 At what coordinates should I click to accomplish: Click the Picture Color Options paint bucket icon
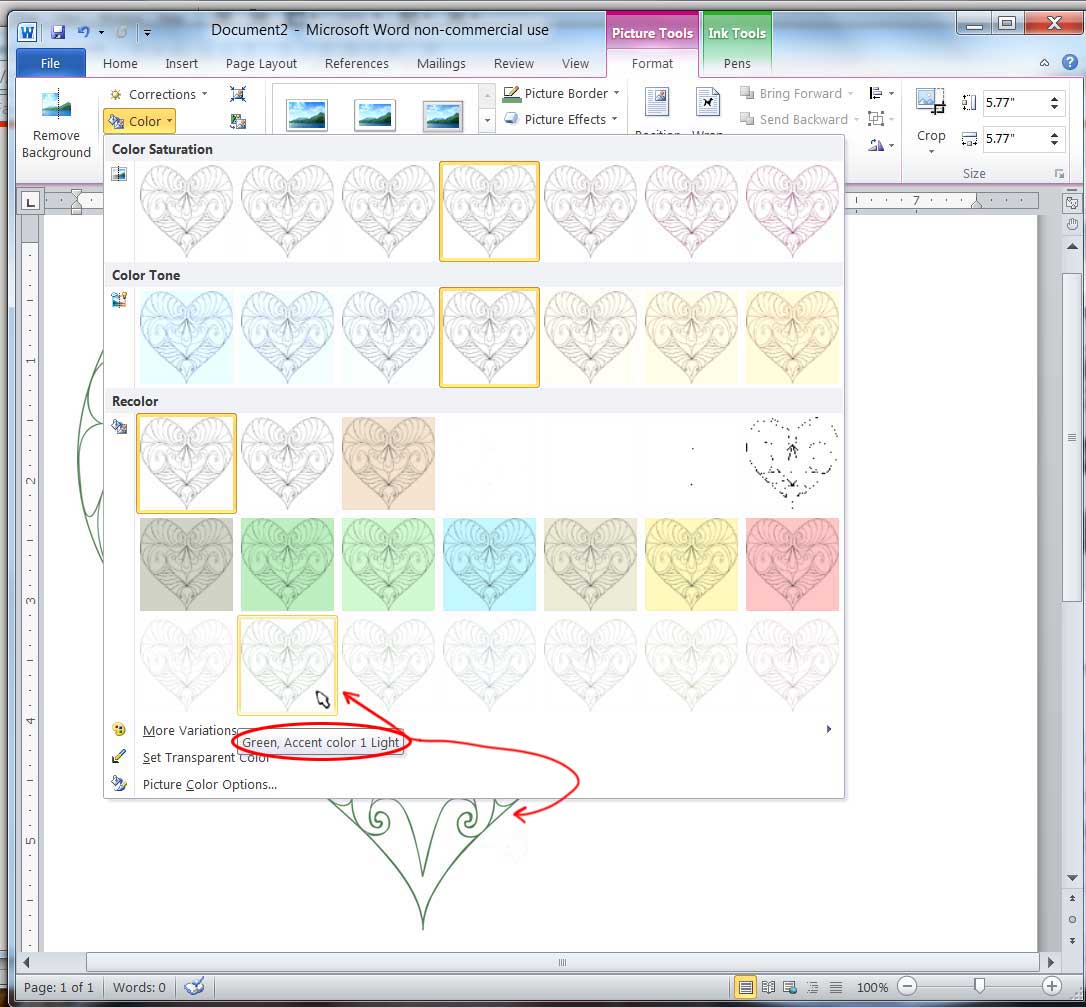pyautogui.click(x=119, y=784)
